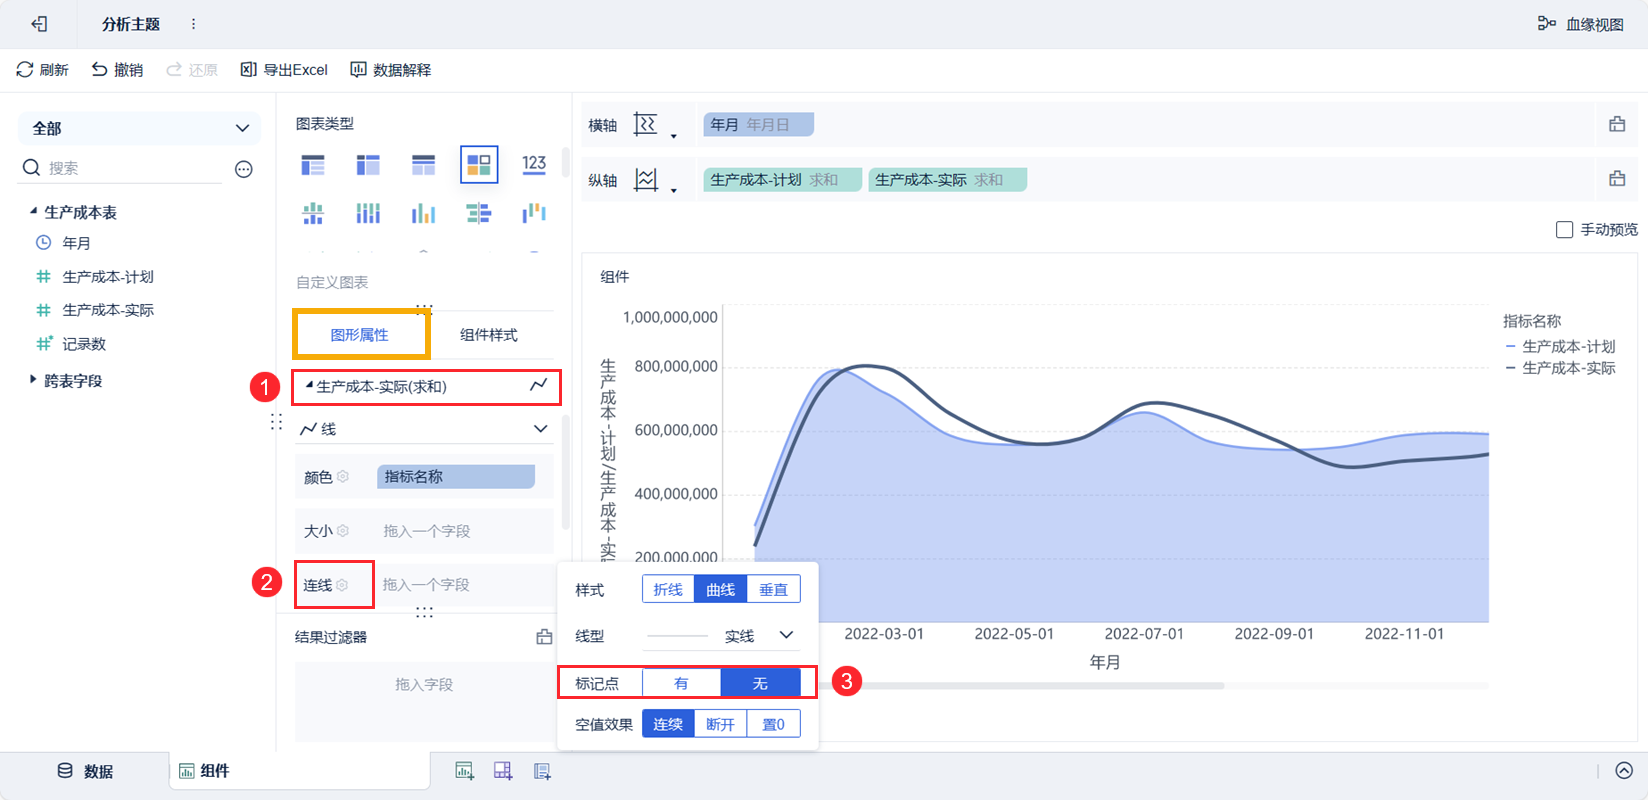Add a new dashboard via bottom grid-plus icon

[503, 771]
